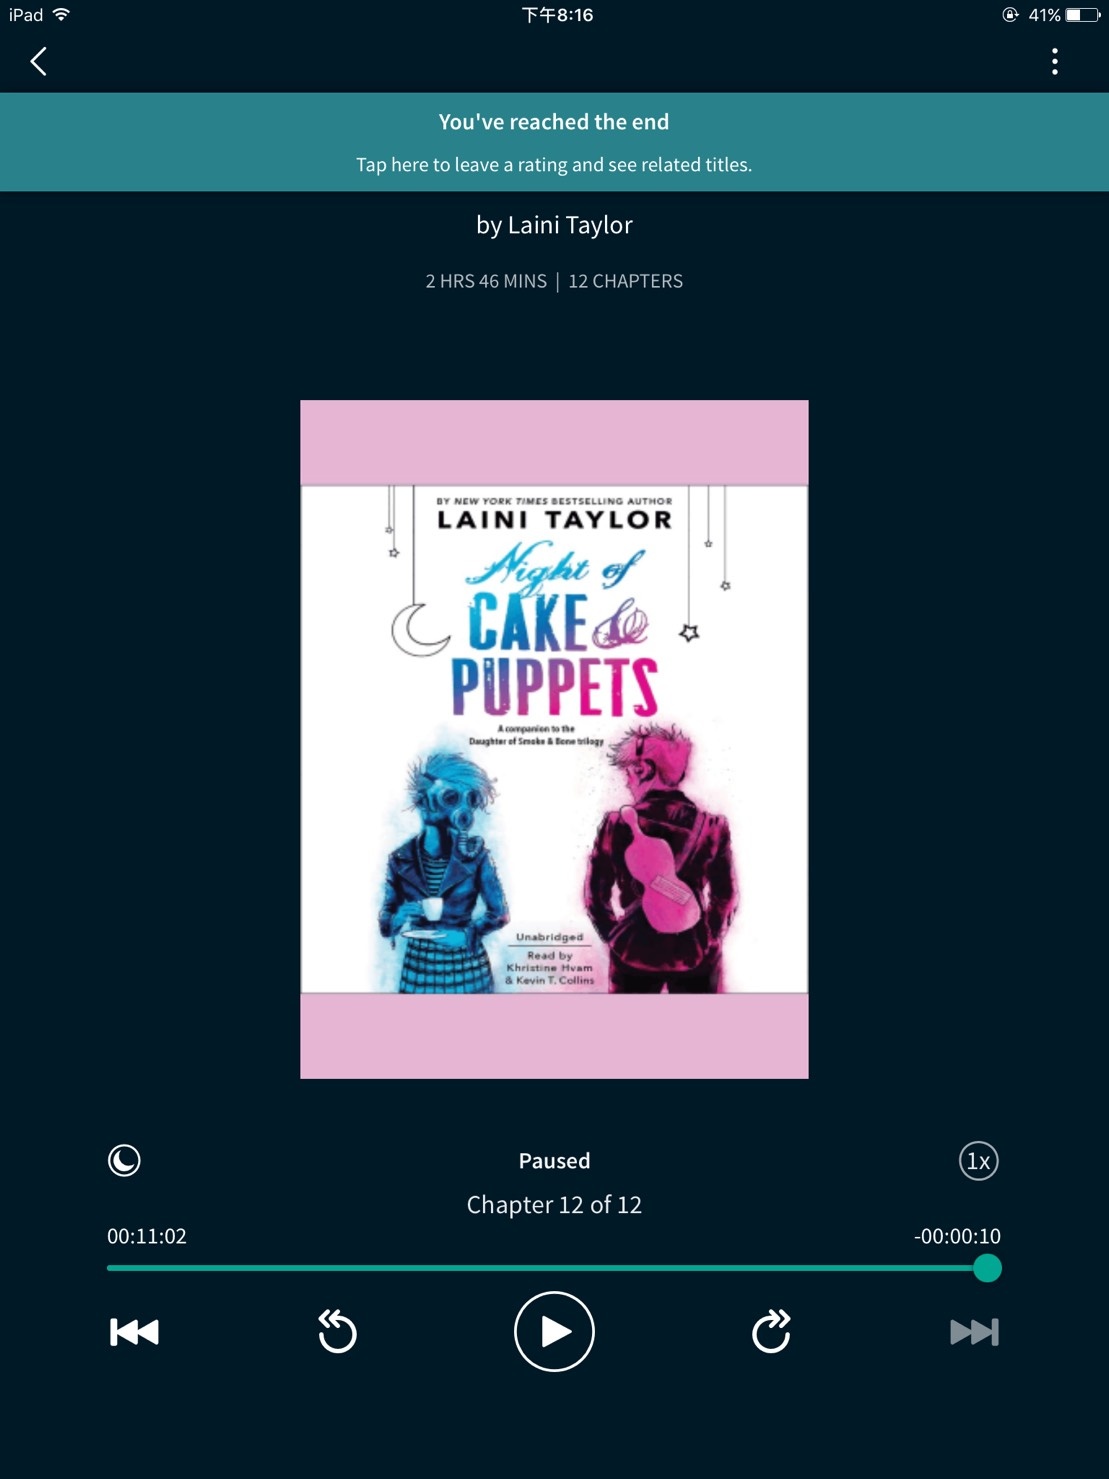The image size is (1109, 1479).
Task: Skip to next chapter
Action: point(974,1332)
